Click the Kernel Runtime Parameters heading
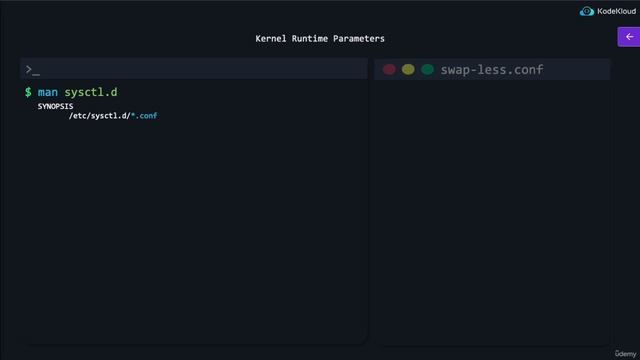Image resolution: width=640 pixels, height=360 pixels. [320, 38]
